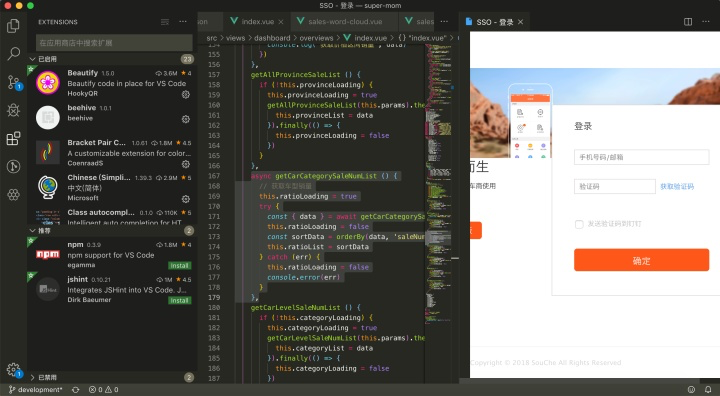This screenshot has width=720, height=396.
Task: Click the overviews breadcrumb segment
Action: (316, 38)
